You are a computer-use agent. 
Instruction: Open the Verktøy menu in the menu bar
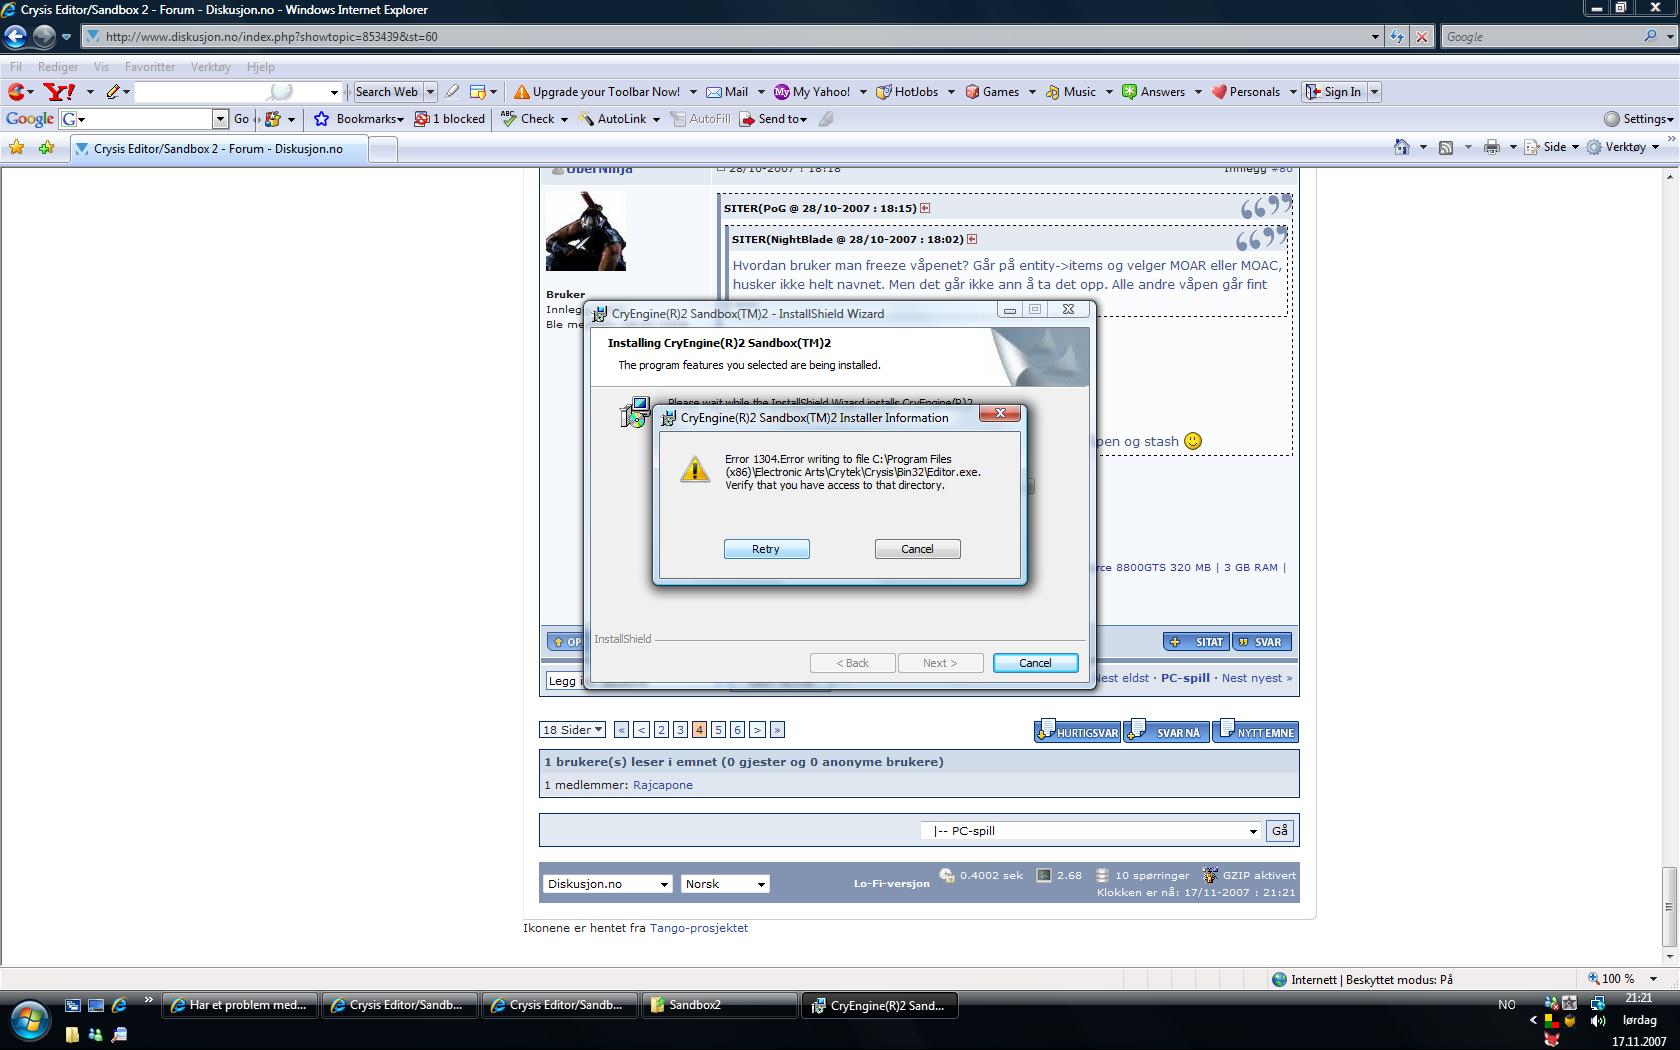pyautogui.click(x=210, y=67)
